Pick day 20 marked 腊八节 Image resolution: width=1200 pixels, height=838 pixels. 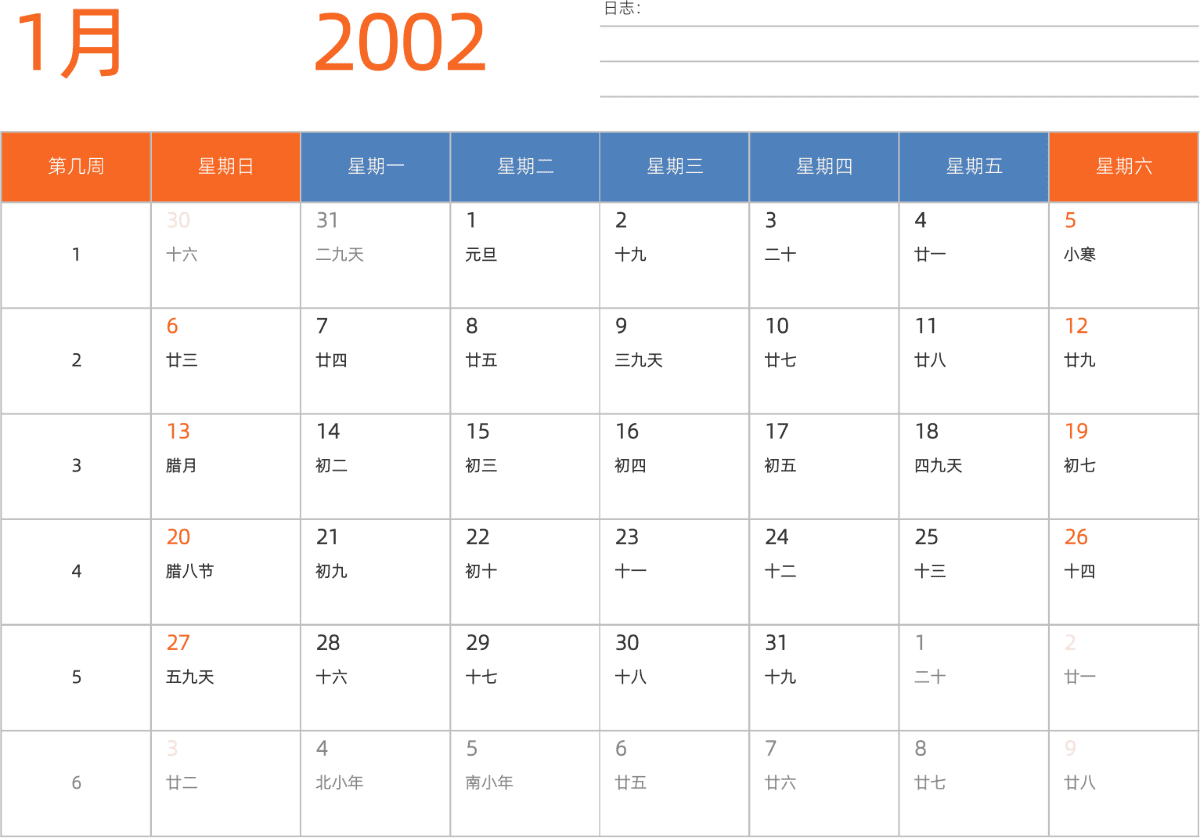pos(226,572)
